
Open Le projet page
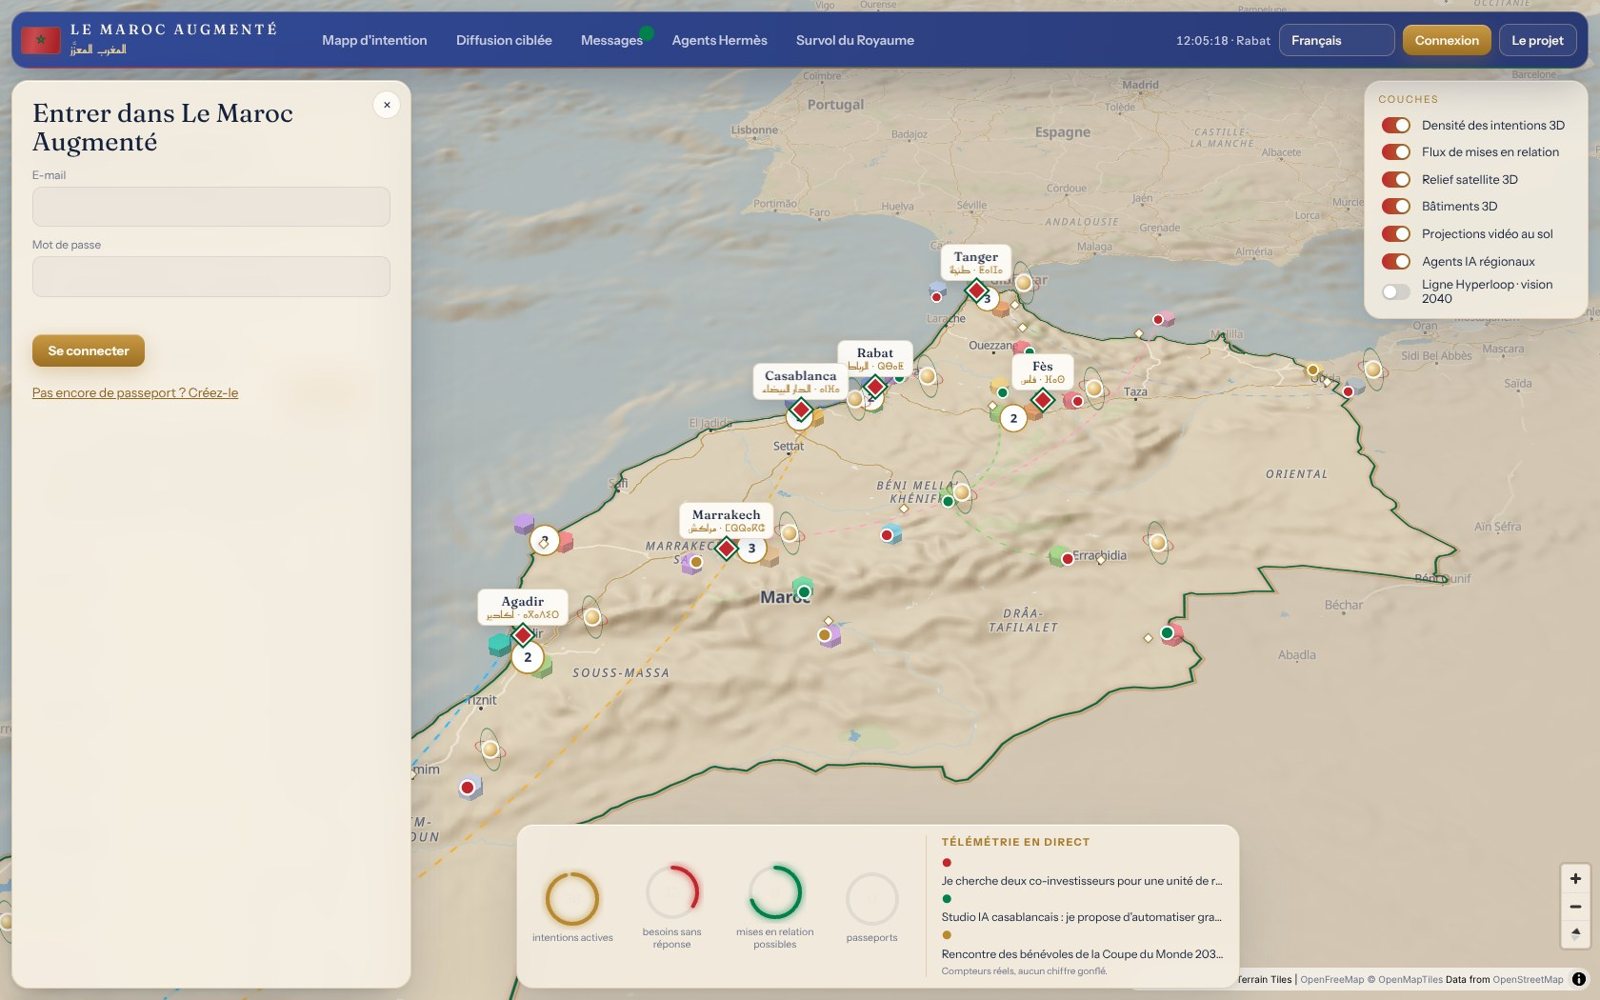1537,40
